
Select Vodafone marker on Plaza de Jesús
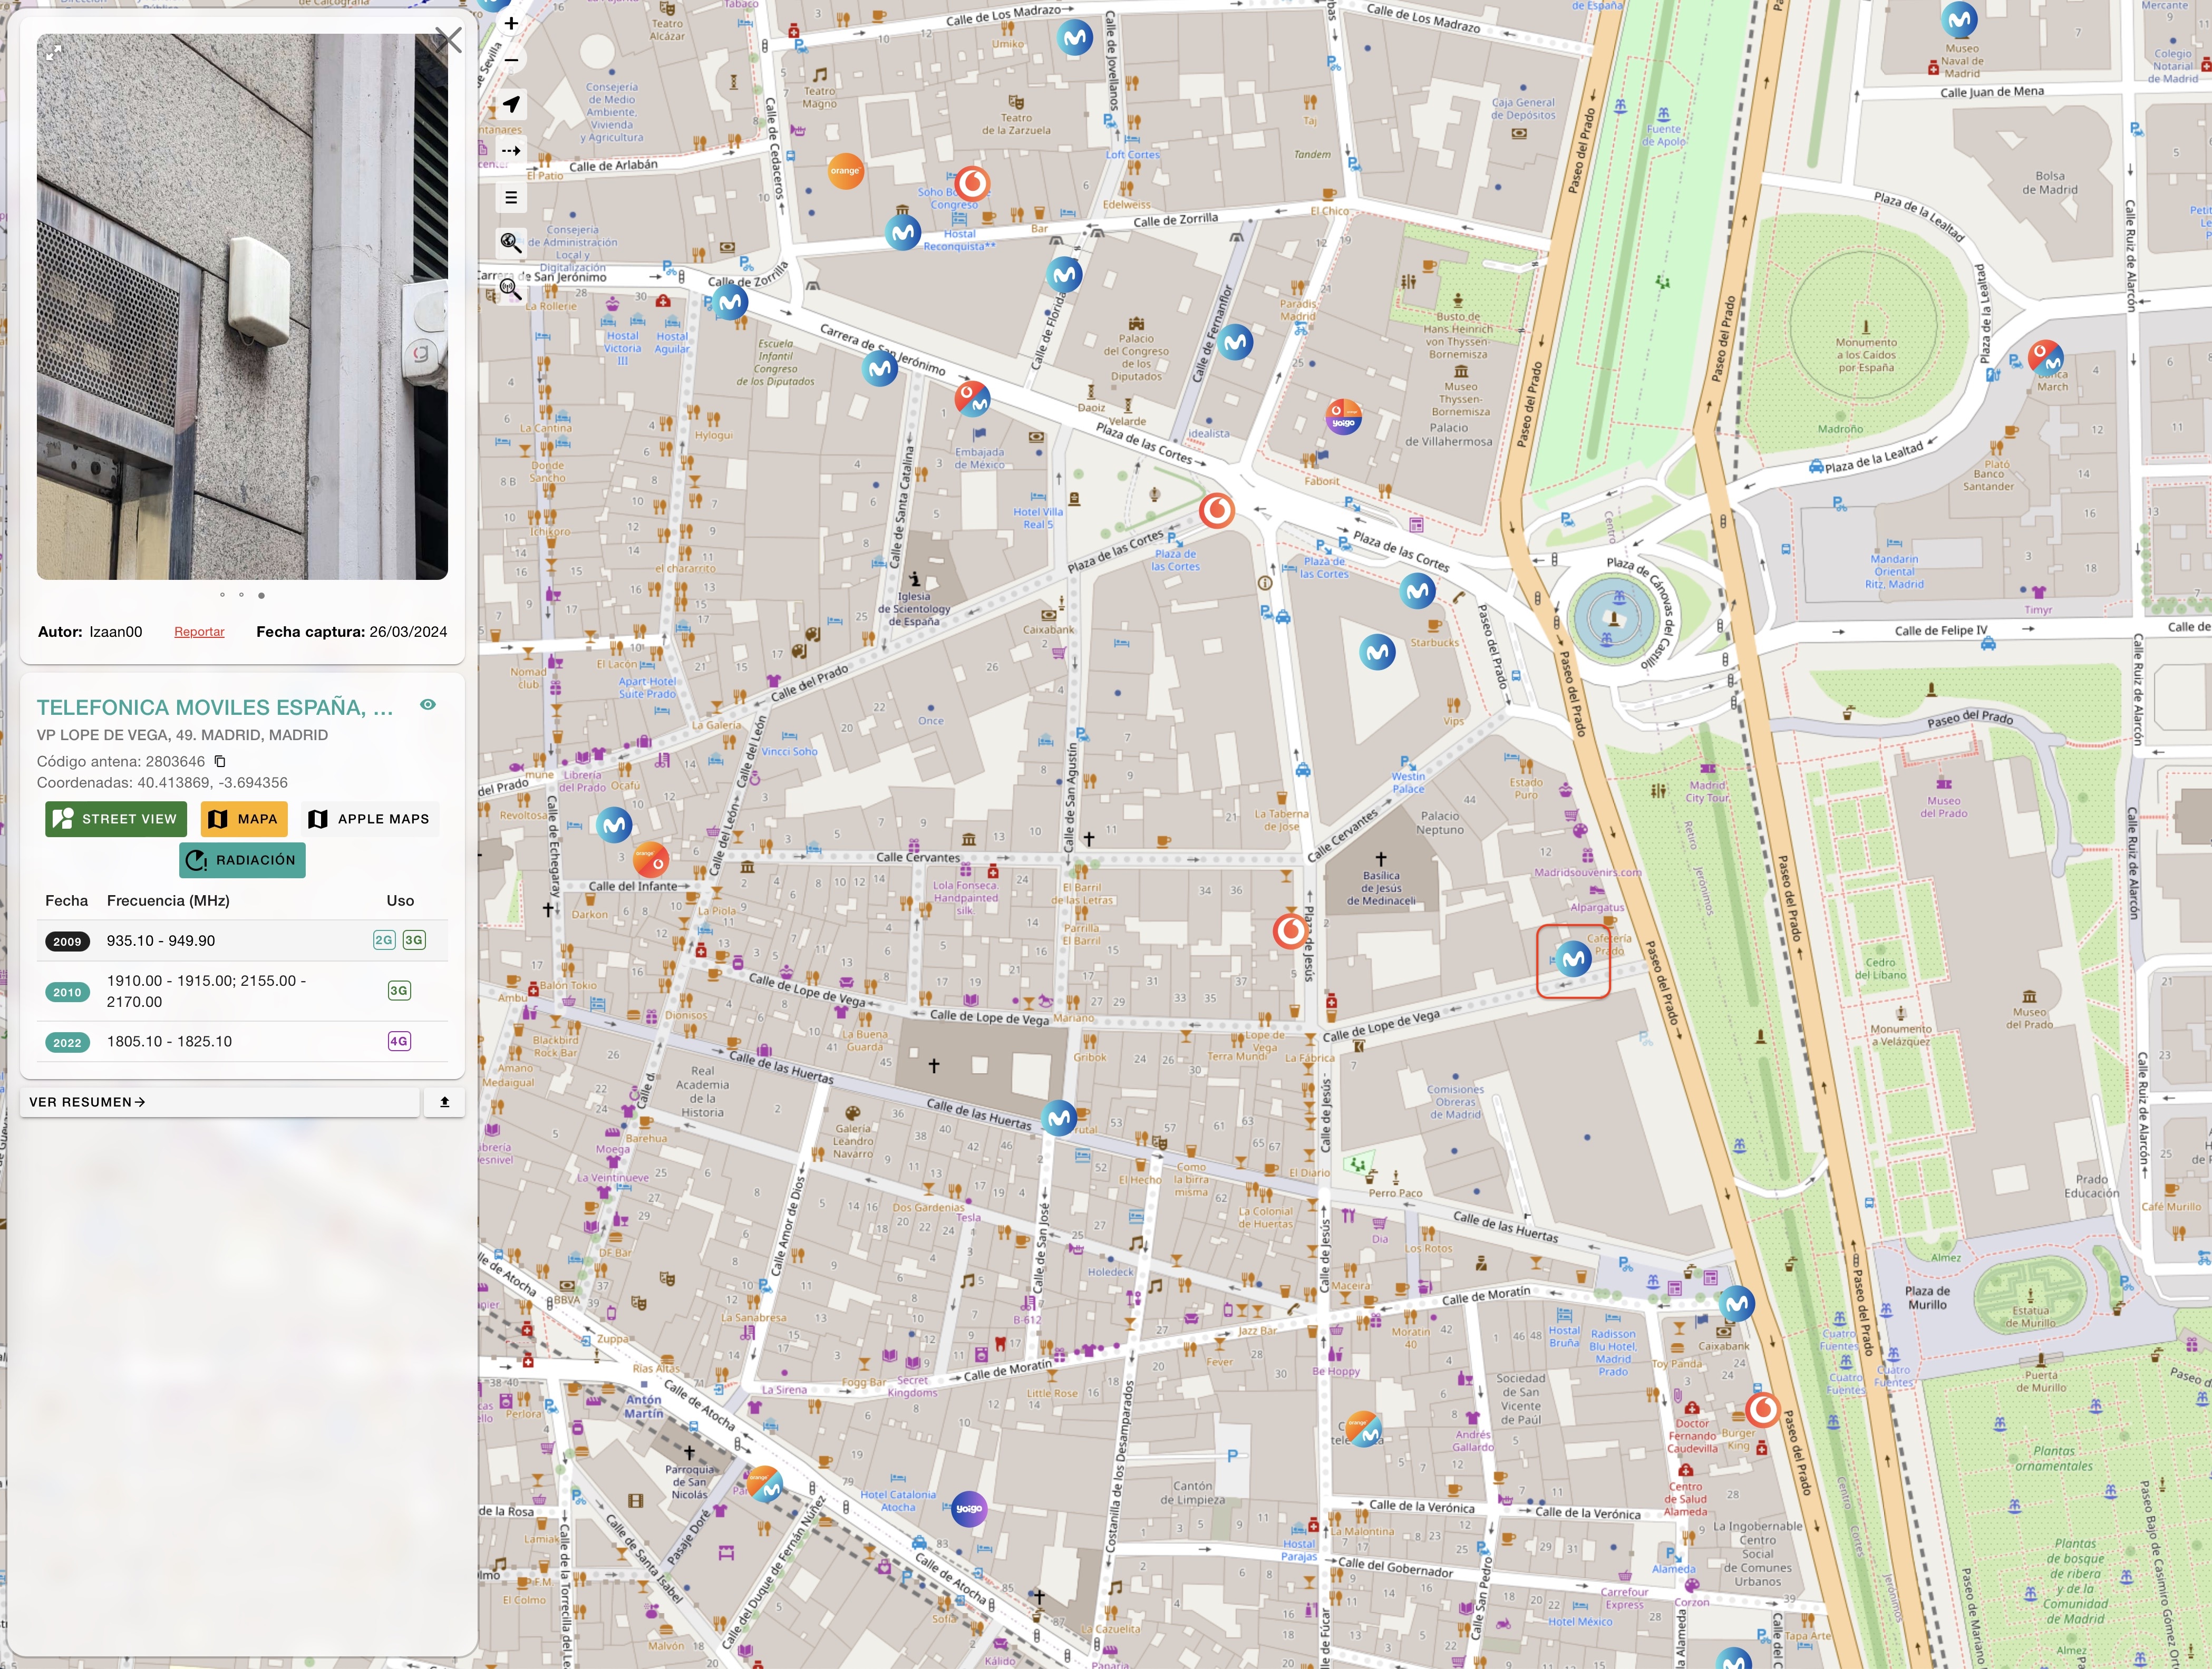1290,931
